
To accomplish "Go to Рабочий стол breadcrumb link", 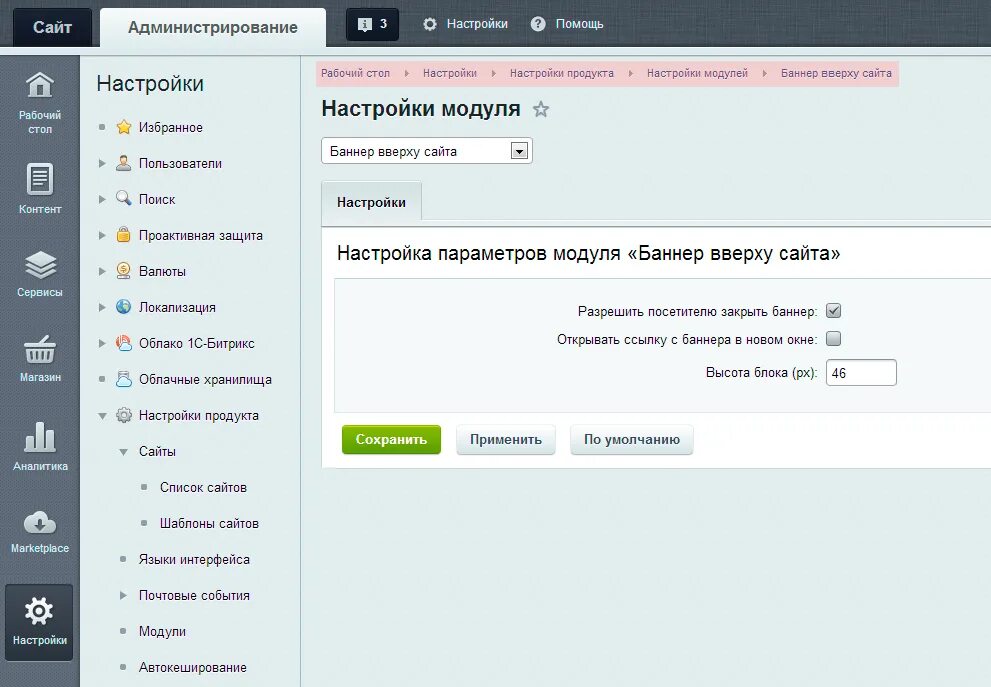I will coord(355,73).
